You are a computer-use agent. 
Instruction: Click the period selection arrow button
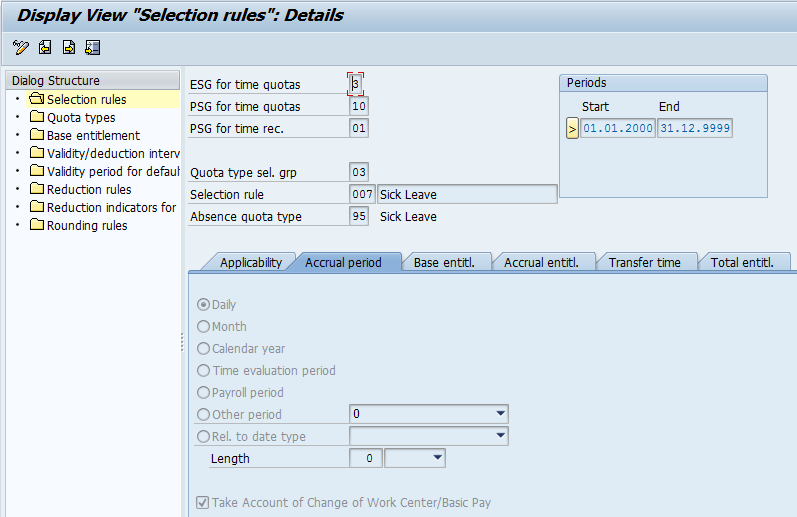coord(572,129)
